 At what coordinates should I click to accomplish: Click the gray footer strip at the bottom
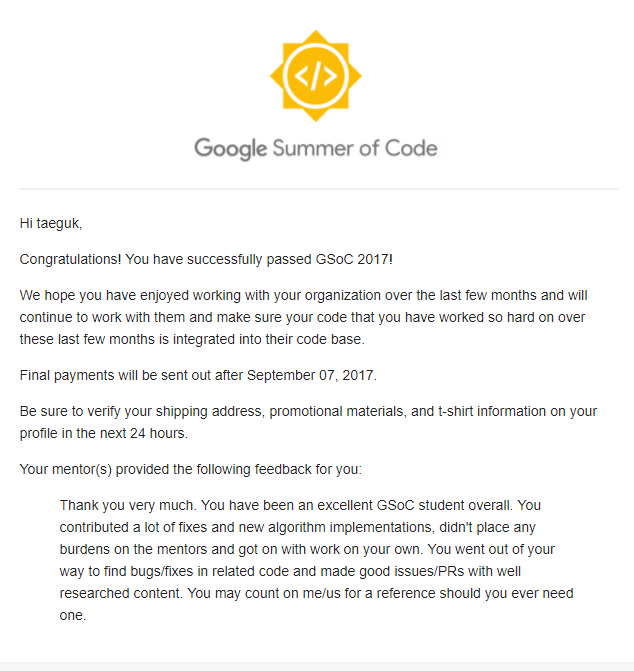coord(317,666)
